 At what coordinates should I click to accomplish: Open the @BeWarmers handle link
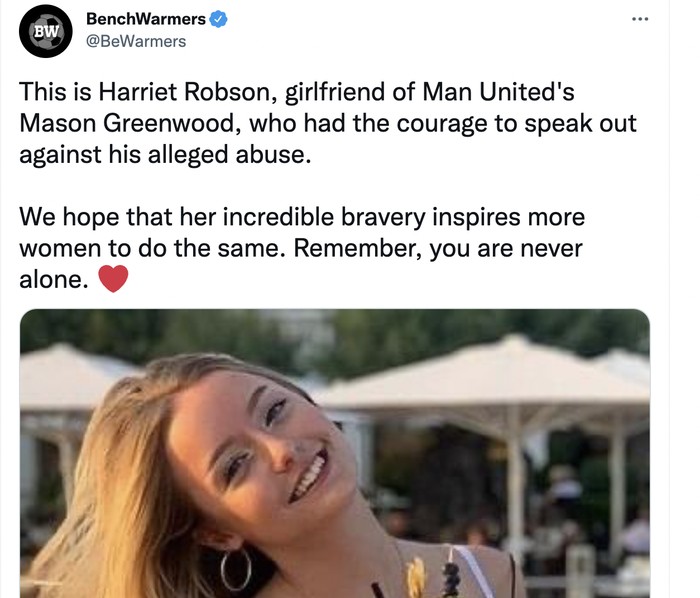pos(136,42)
